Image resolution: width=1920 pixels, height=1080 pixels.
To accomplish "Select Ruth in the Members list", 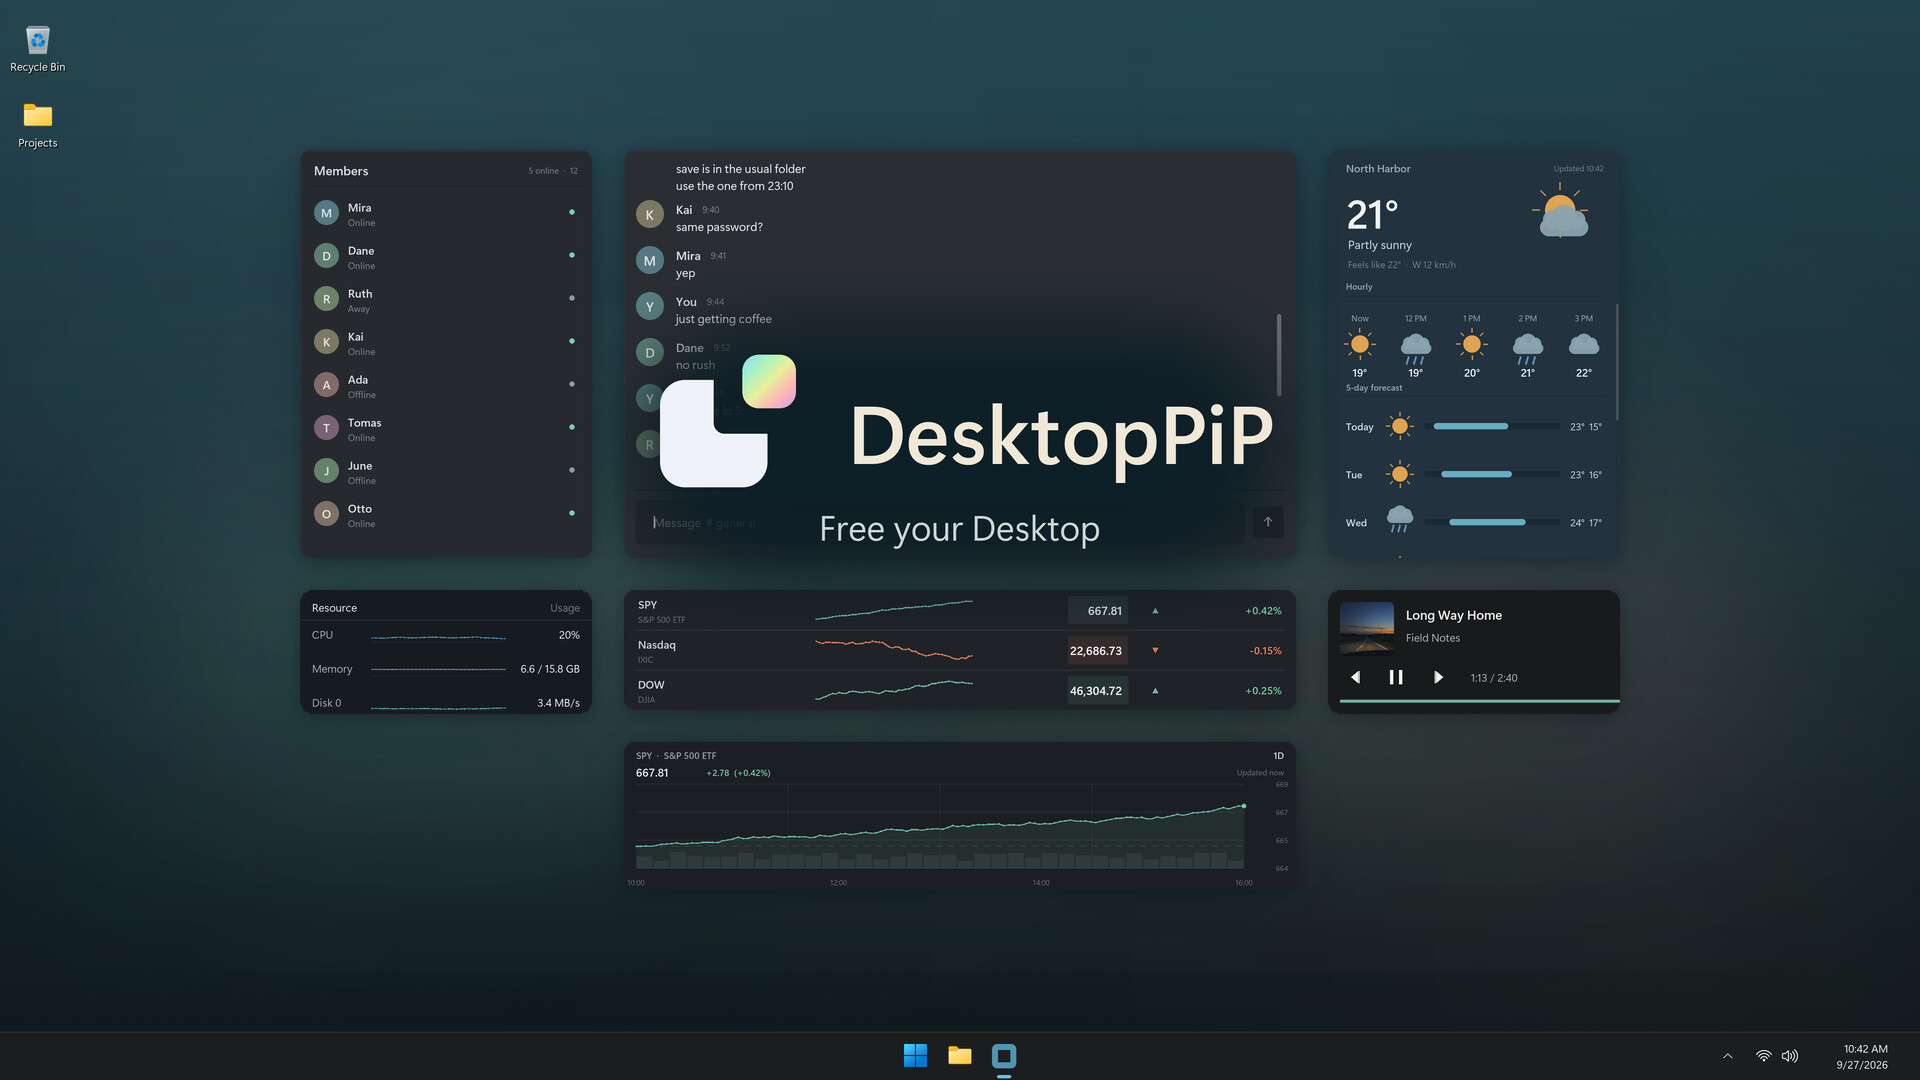I will (x=446, y=299).
